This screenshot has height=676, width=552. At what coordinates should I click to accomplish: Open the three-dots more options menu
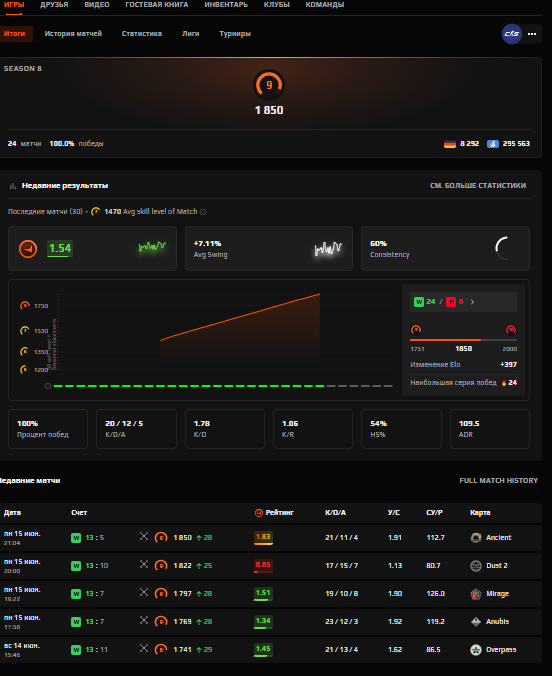coord(532,34)
